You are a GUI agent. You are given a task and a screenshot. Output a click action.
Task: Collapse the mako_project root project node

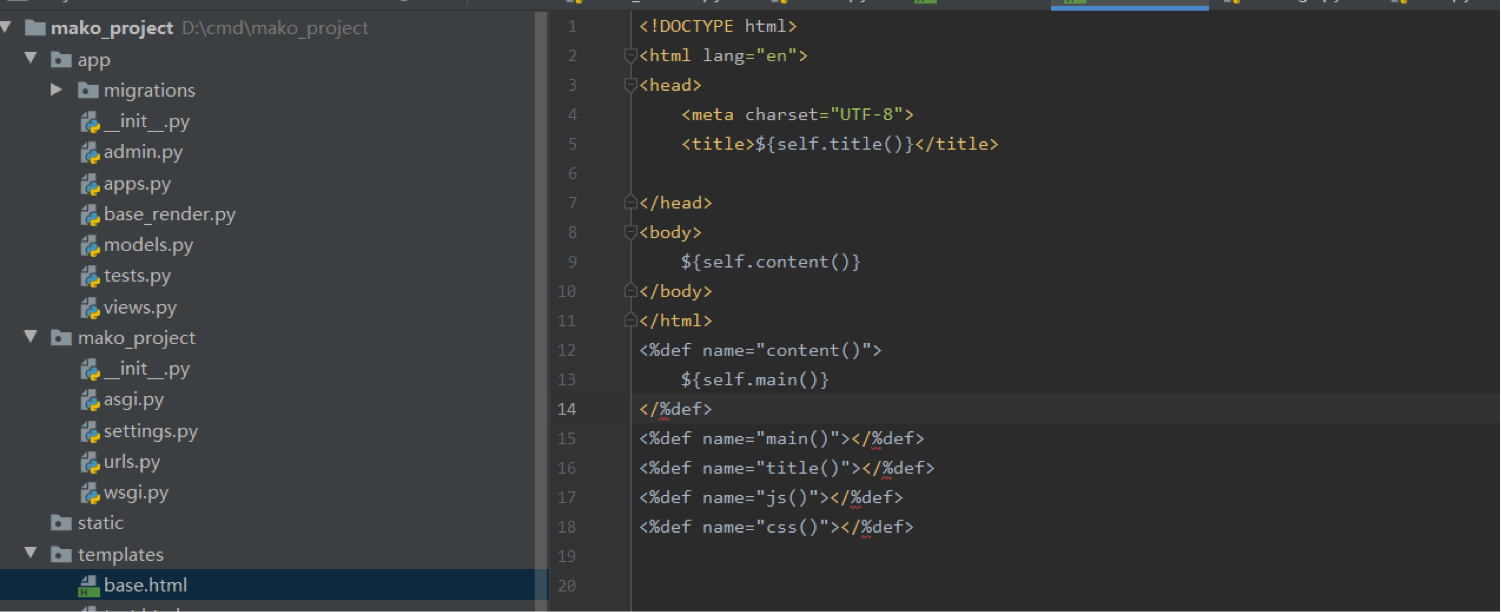click(x=8, y=28)
